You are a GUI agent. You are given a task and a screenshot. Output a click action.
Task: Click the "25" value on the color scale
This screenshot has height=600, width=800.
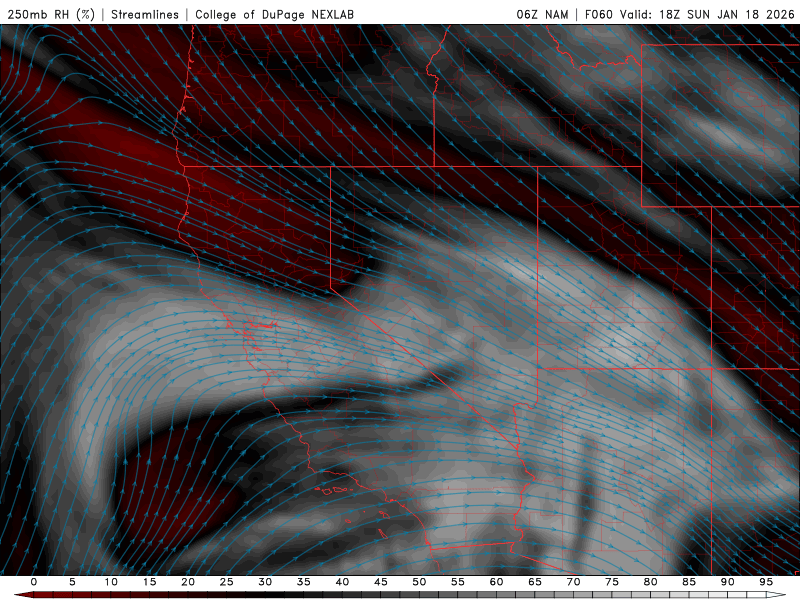point(227,582)
